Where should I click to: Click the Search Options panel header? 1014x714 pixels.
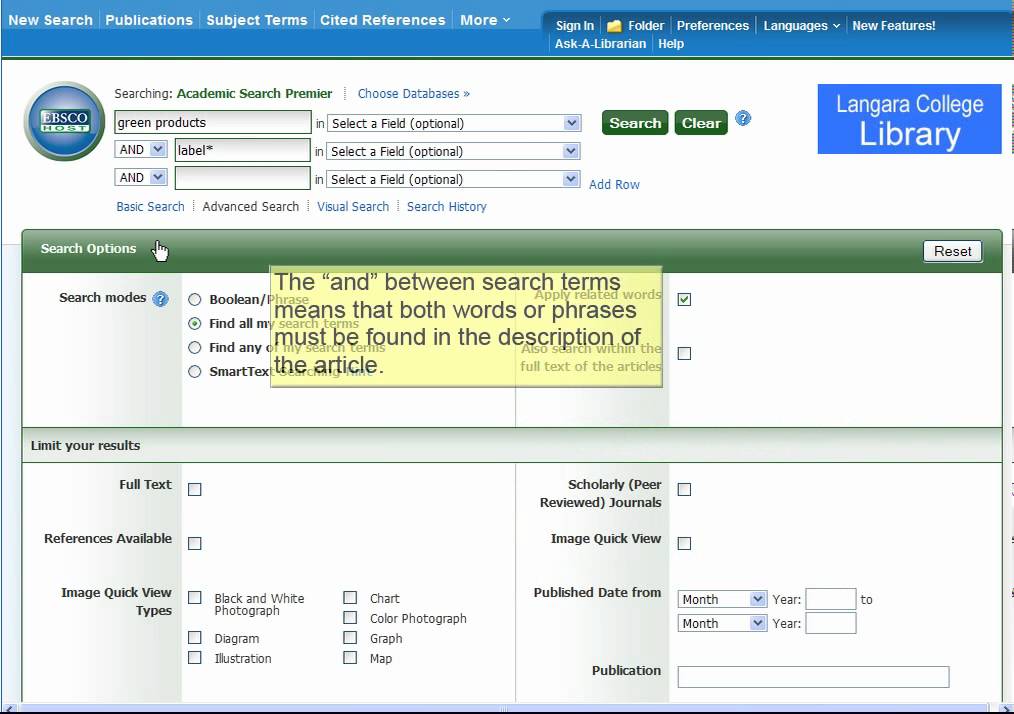tap(512, 250)
